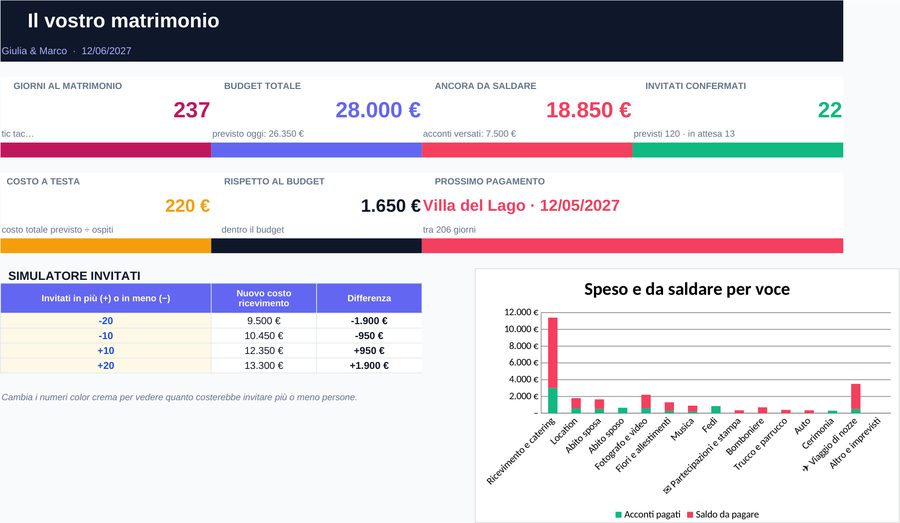Click the -950 € difference cell

click(x=369, y=336)
